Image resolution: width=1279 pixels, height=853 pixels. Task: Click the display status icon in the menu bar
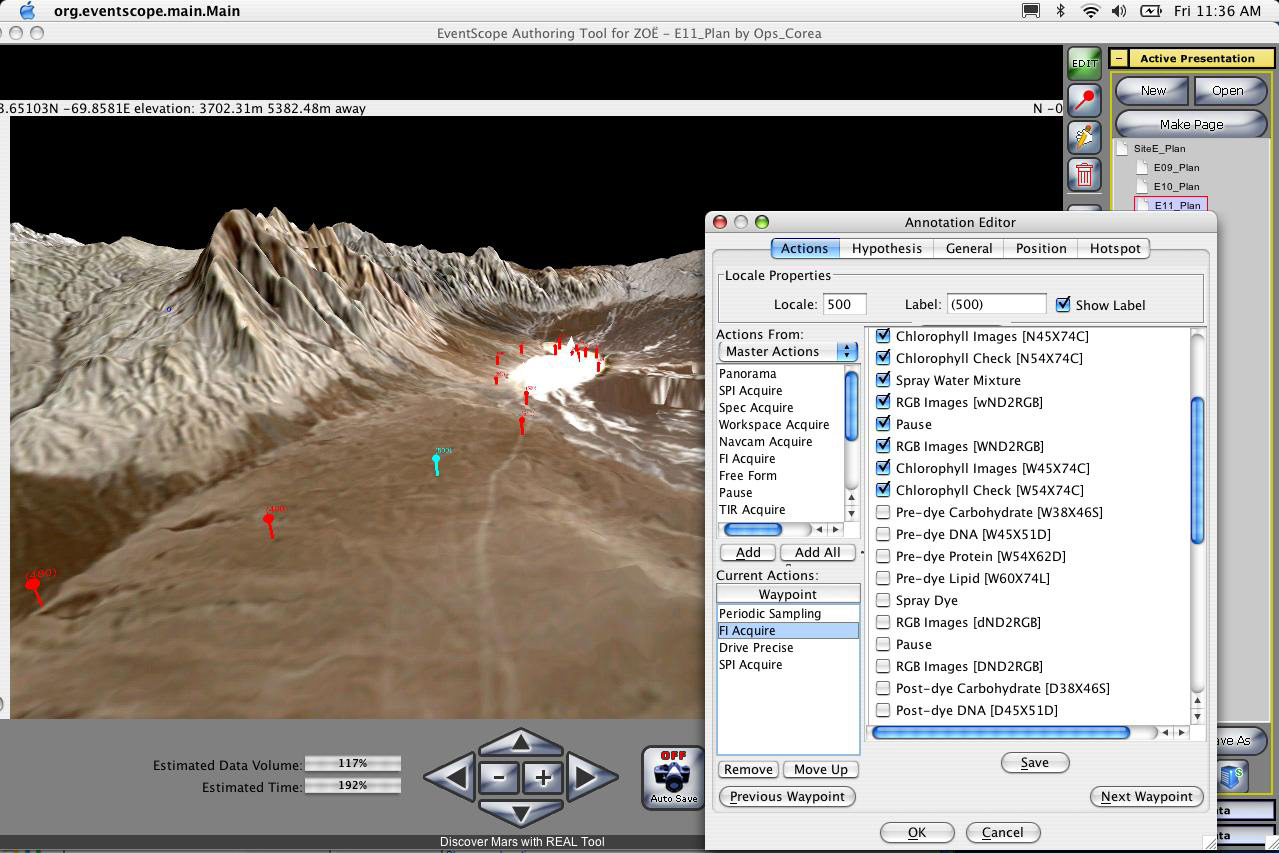pos(1030,11)
